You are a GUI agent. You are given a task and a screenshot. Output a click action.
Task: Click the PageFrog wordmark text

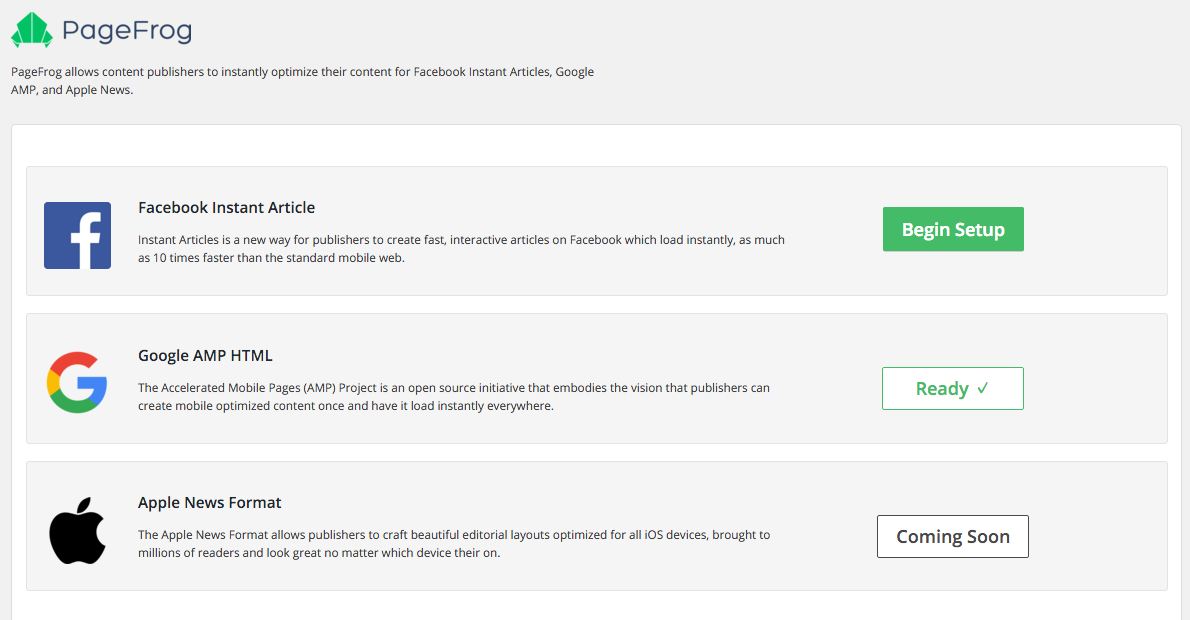coord(127,31)
